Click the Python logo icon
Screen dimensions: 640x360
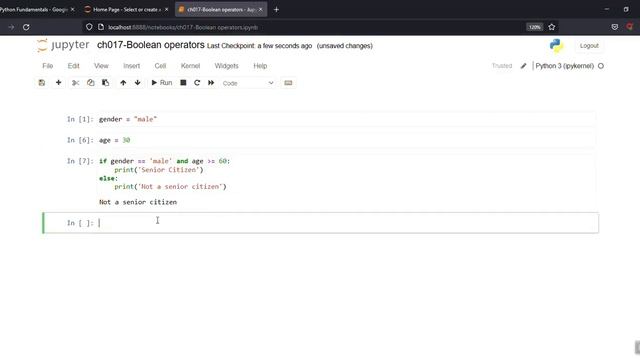click(556, 45)
